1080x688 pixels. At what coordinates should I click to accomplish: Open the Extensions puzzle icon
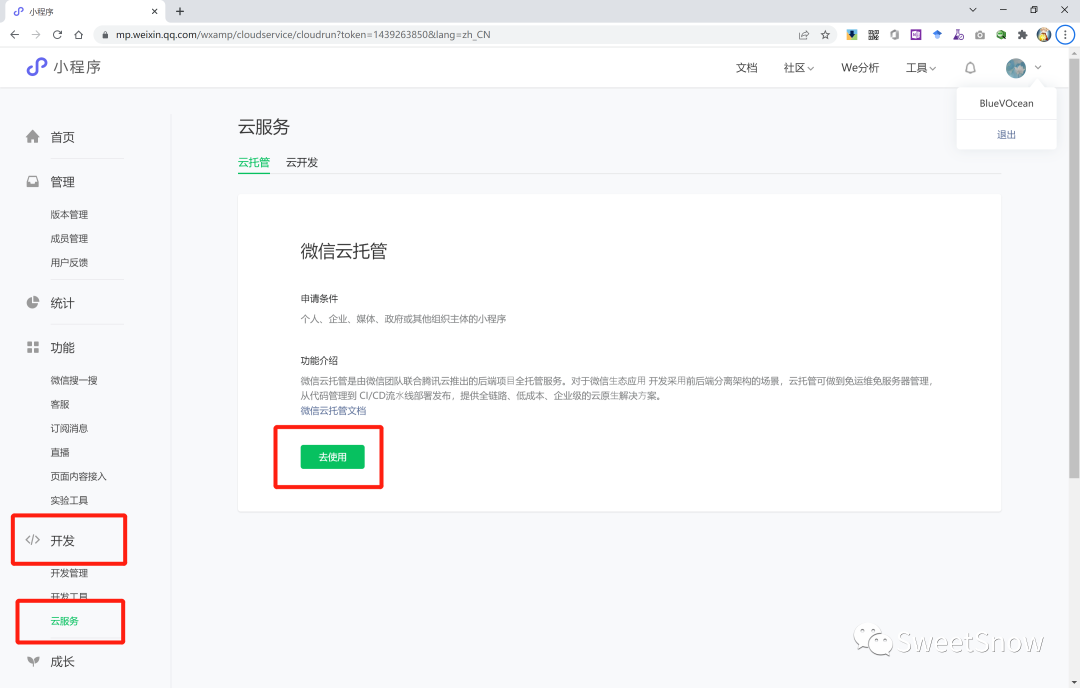coord(1022,34)
